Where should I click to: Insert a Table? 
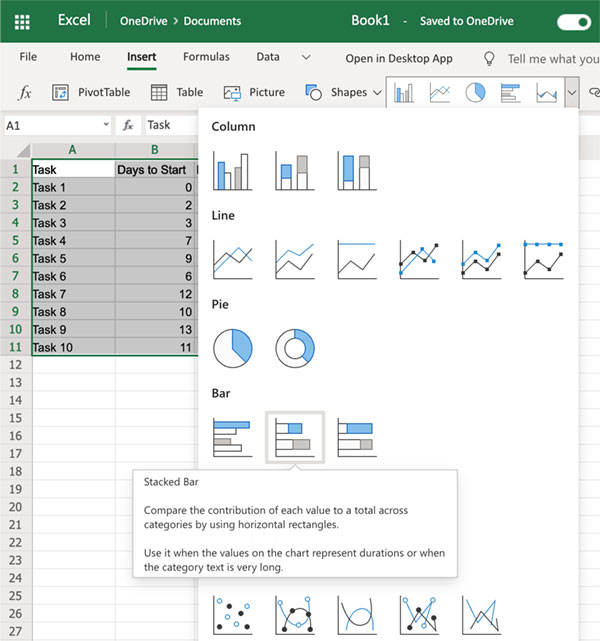tap(177, 92)
